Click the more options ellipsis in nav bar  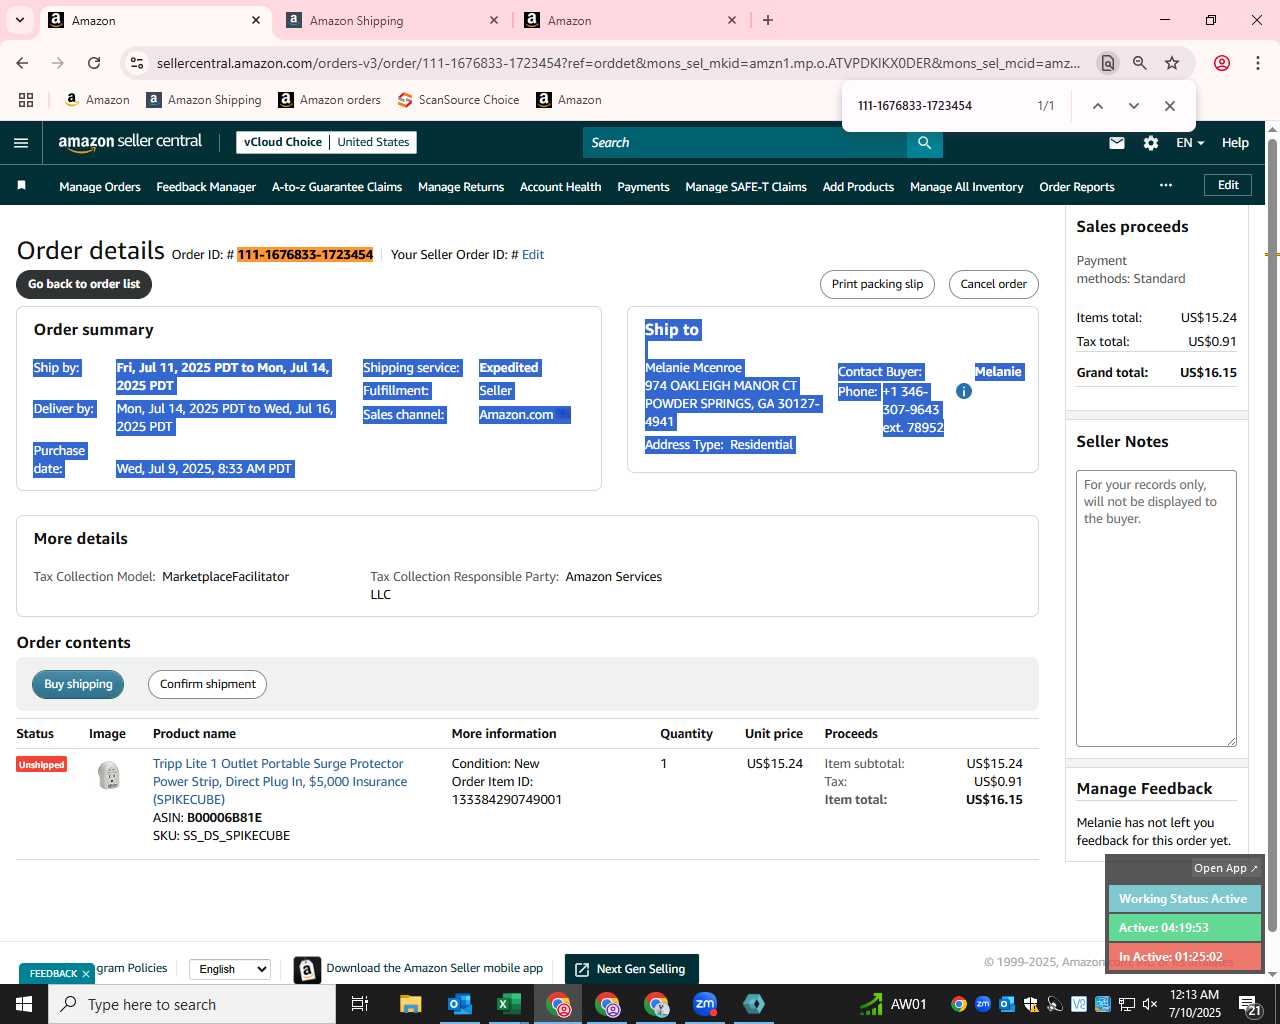[x=1166, y=186]
